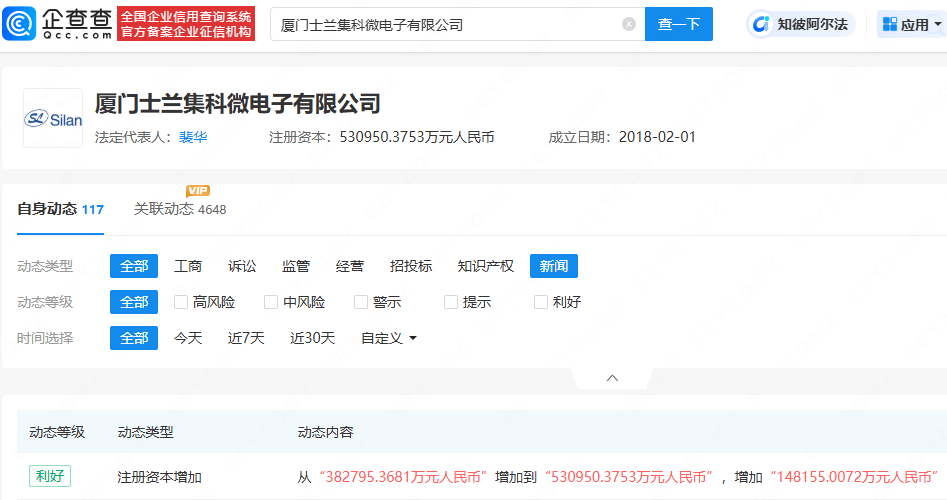
Task: Click the 利好 tag in the table row
Action: [50, 476]
